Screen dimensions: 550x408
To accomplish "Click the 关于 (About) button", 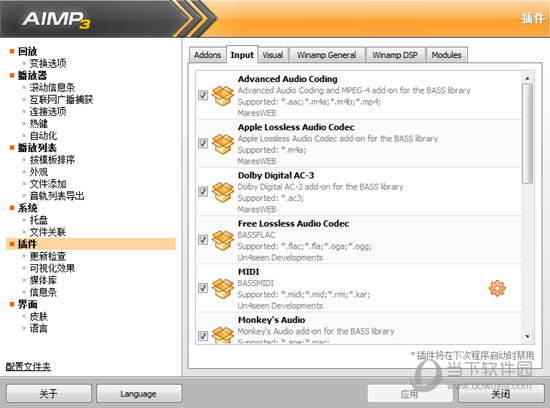I will point(48,394).
